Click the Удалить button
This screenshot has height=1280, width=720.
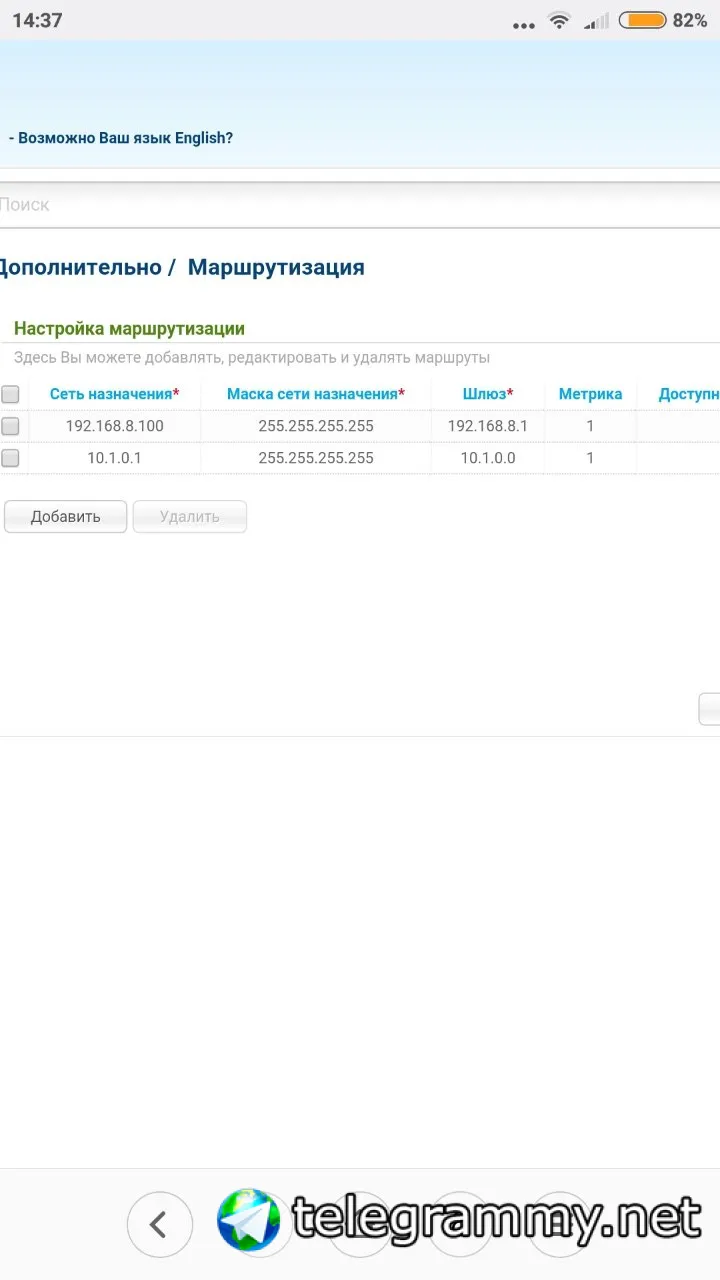(x=190, y=517)
